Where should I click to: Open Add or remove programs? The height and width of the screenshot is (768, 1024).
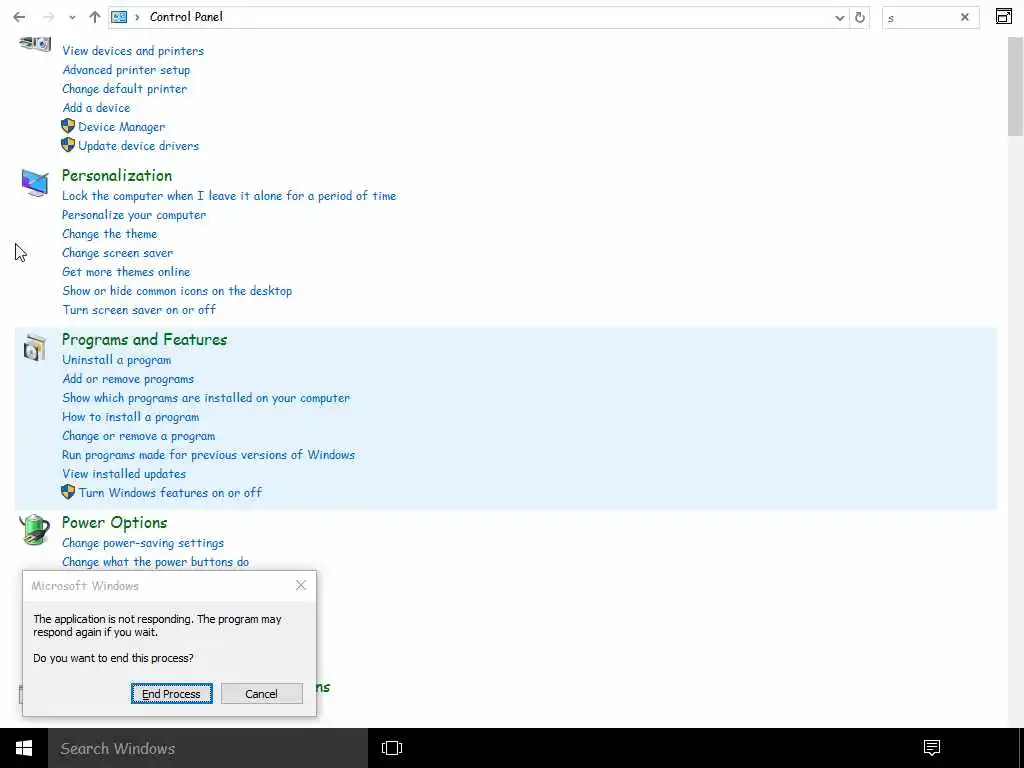[128, 379]
